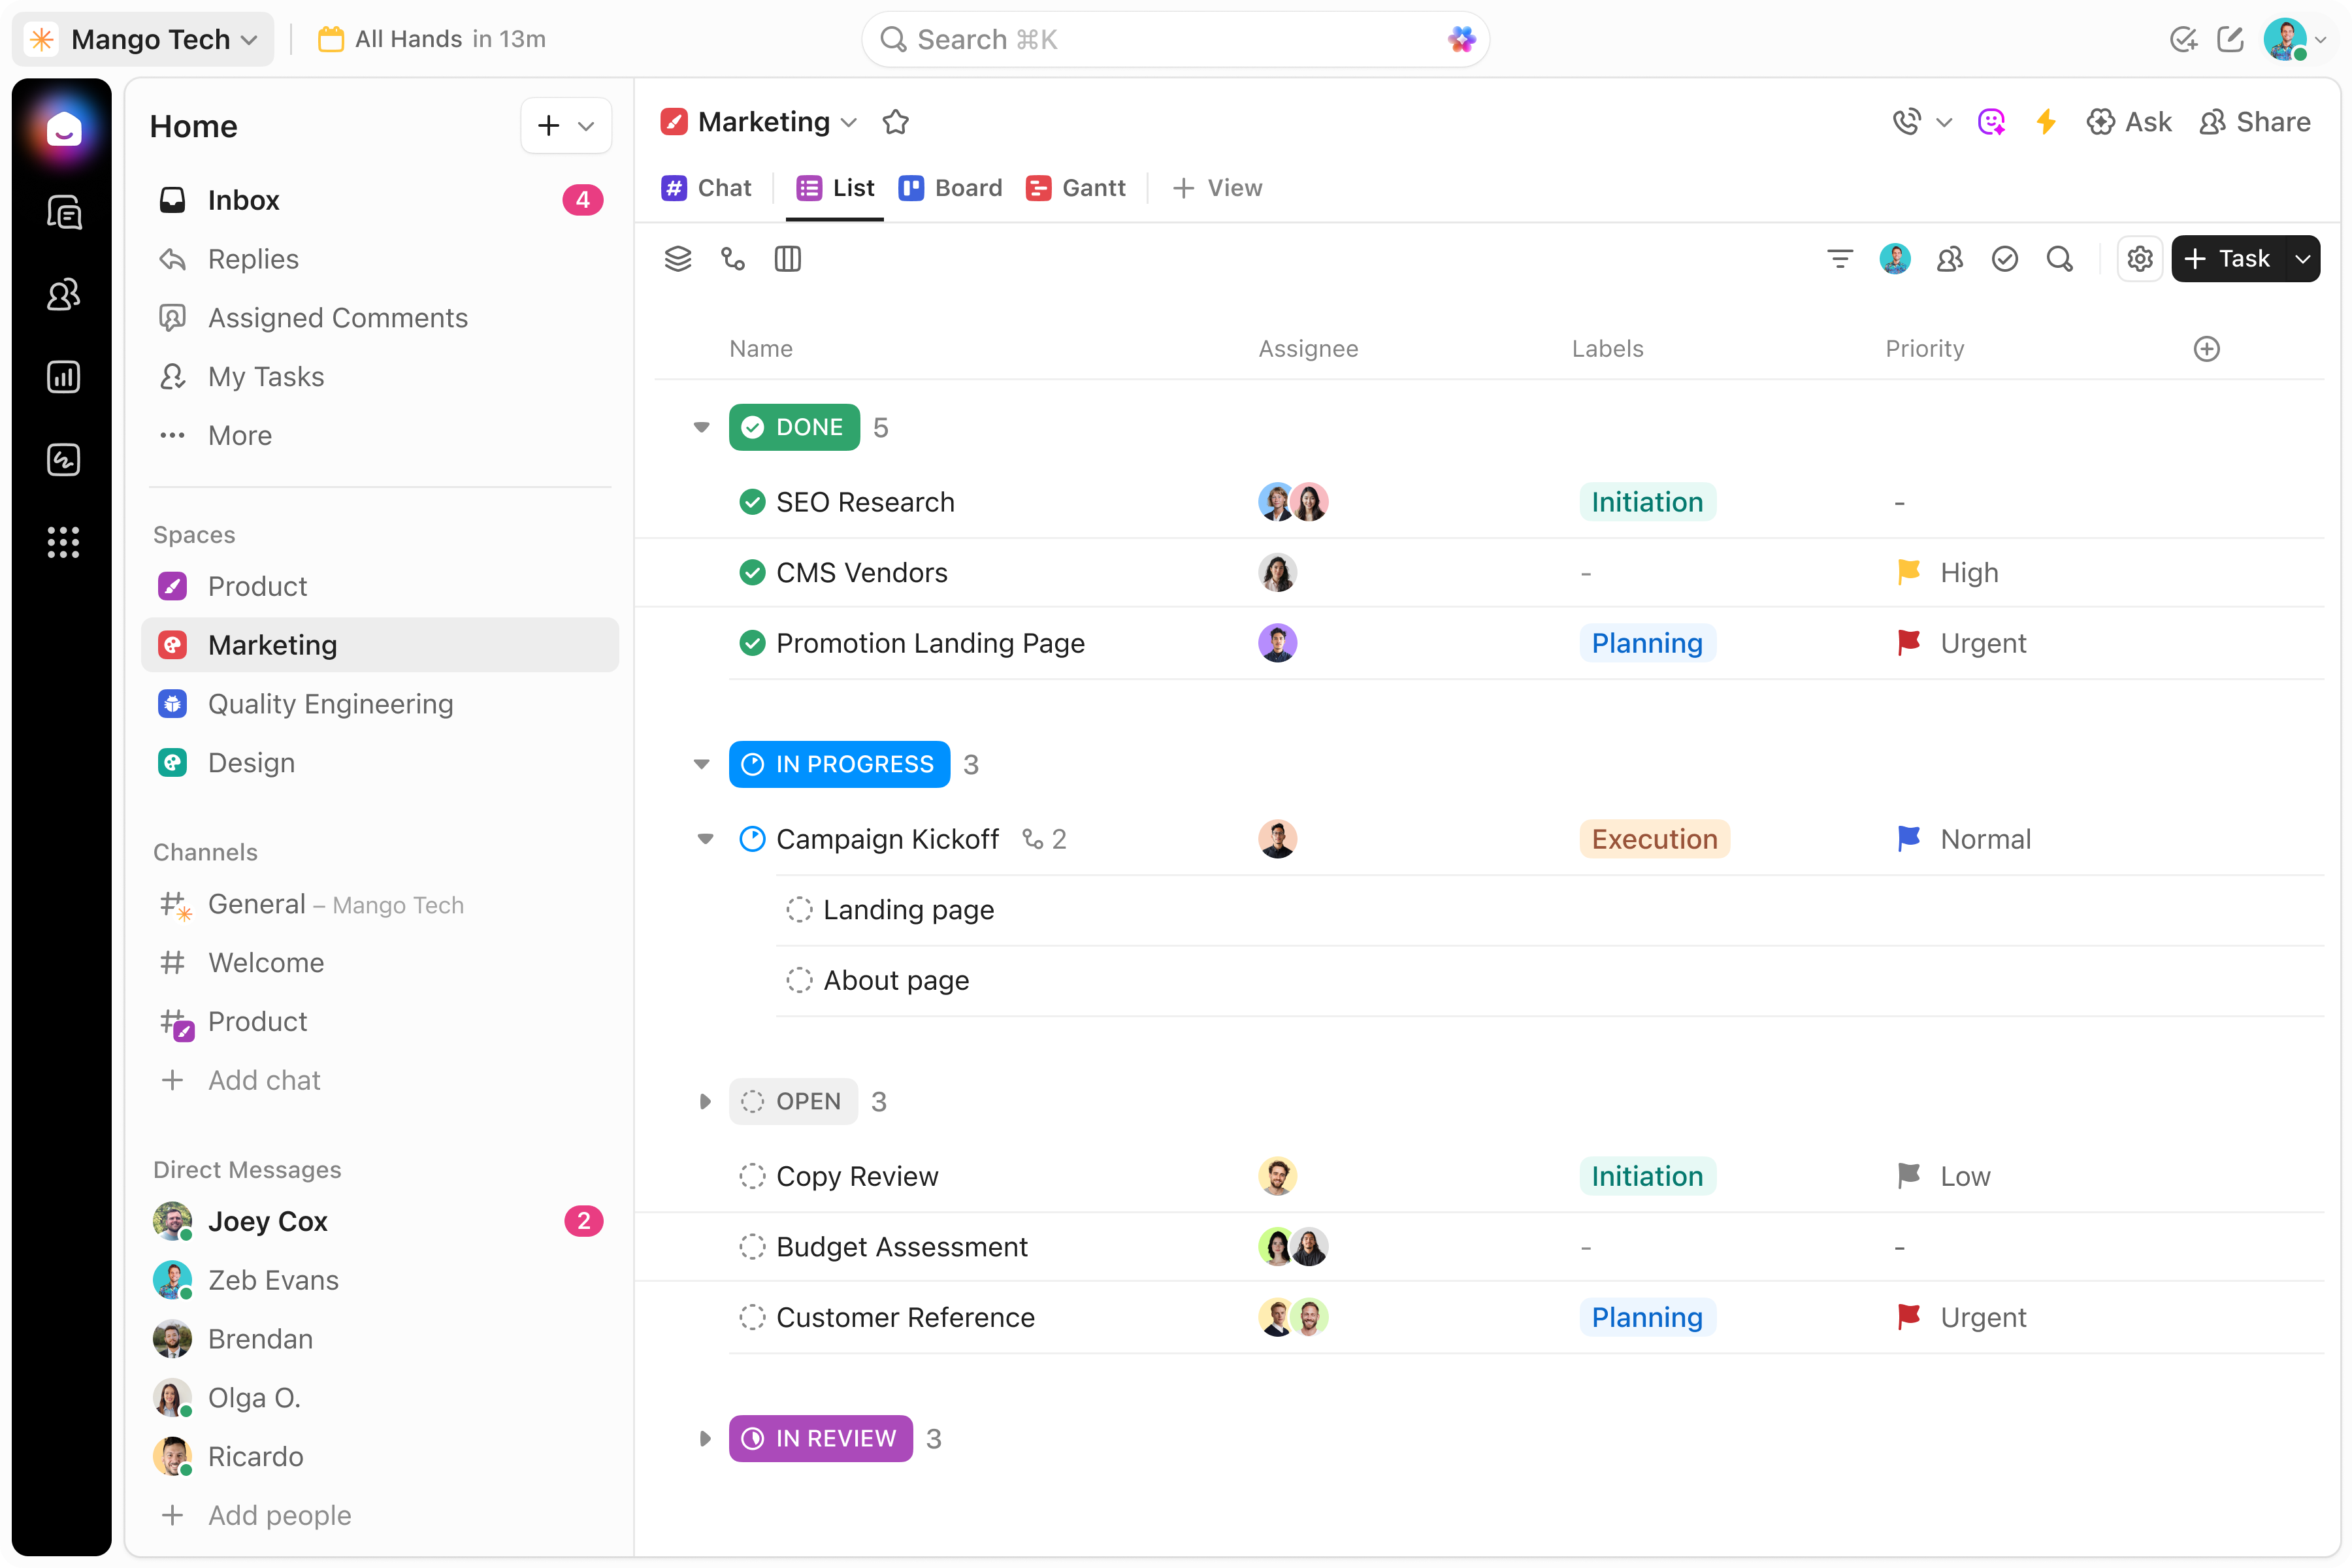Expand the IN REVIEW group
The height and width of the screenshot is (1568, 2352).
coord(704,1439)
